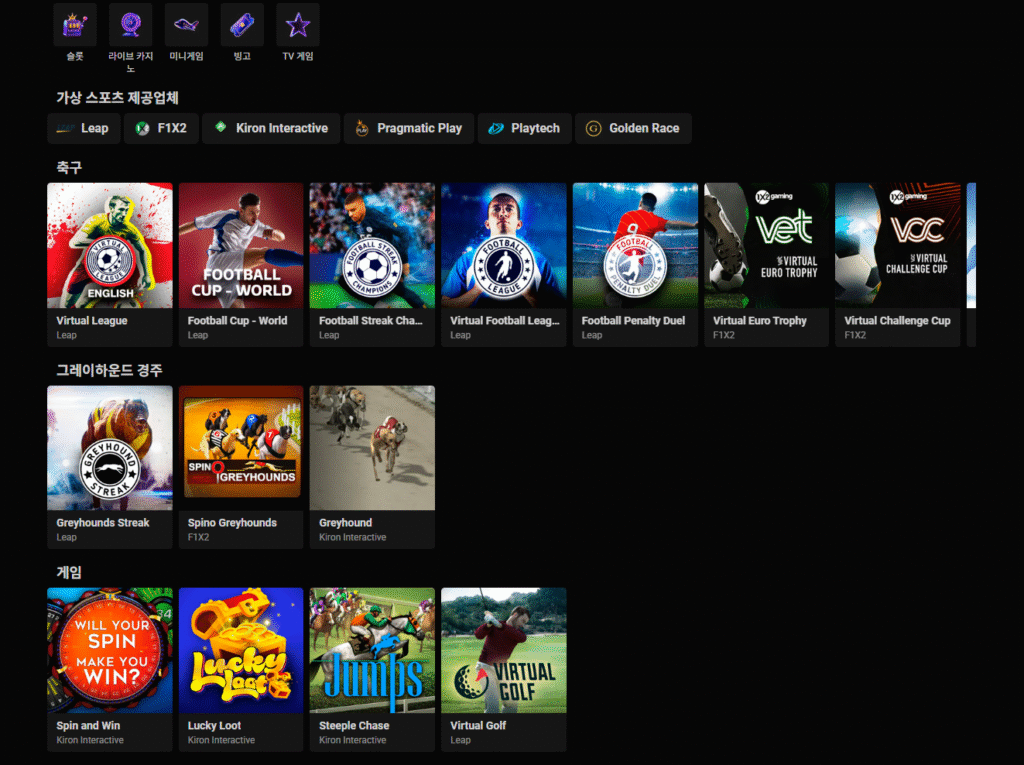Click the 빙고 bingo ticket icon

pyautogui.click(x=242, y=25)
